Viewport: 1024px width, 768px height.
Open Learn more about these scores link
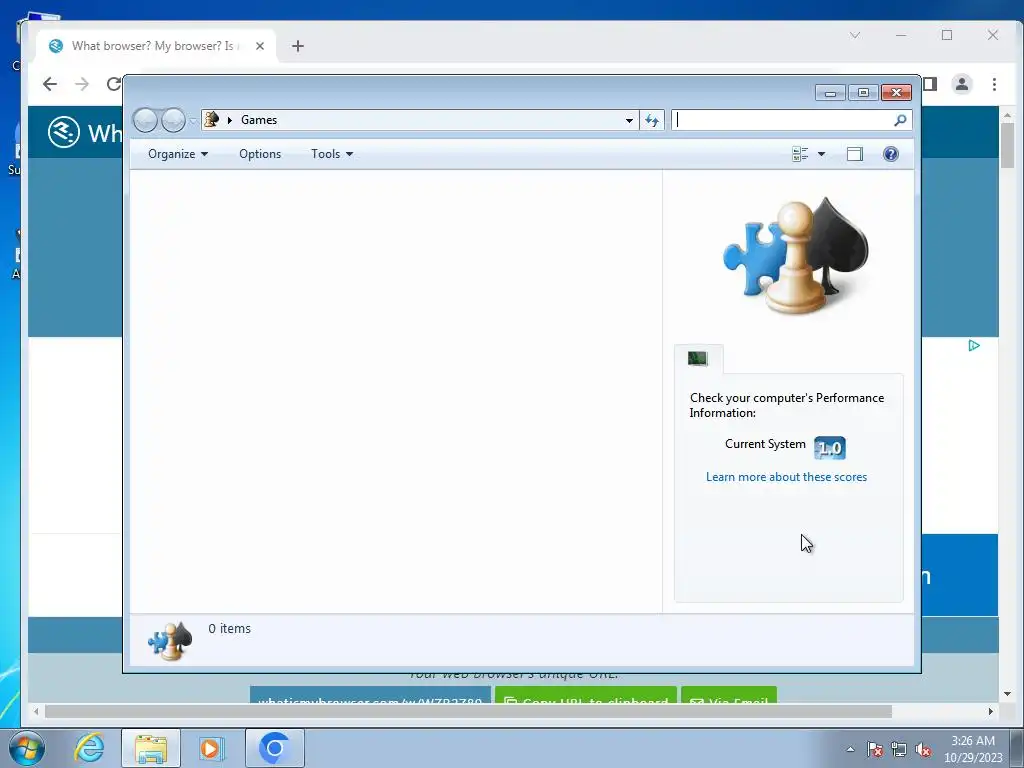click(786, 477)
